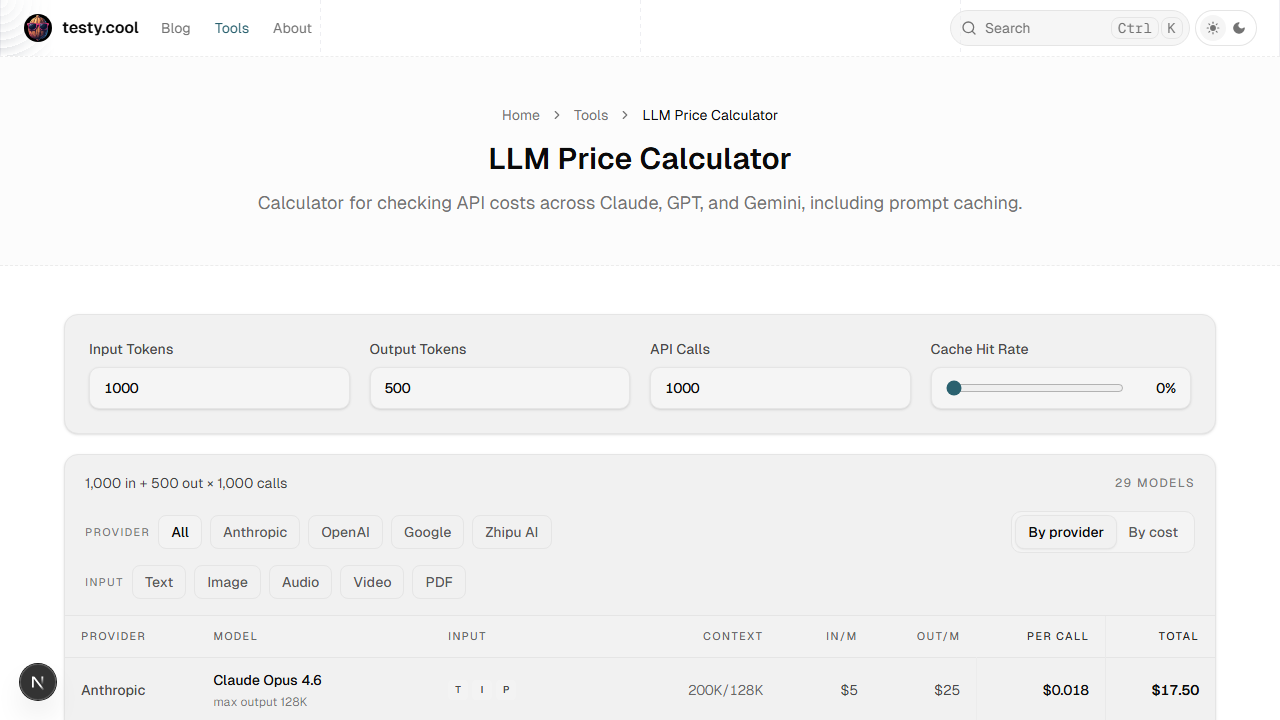Click the round N badge icon
This screenshot has width=1280, height=720.
point(38,682)
